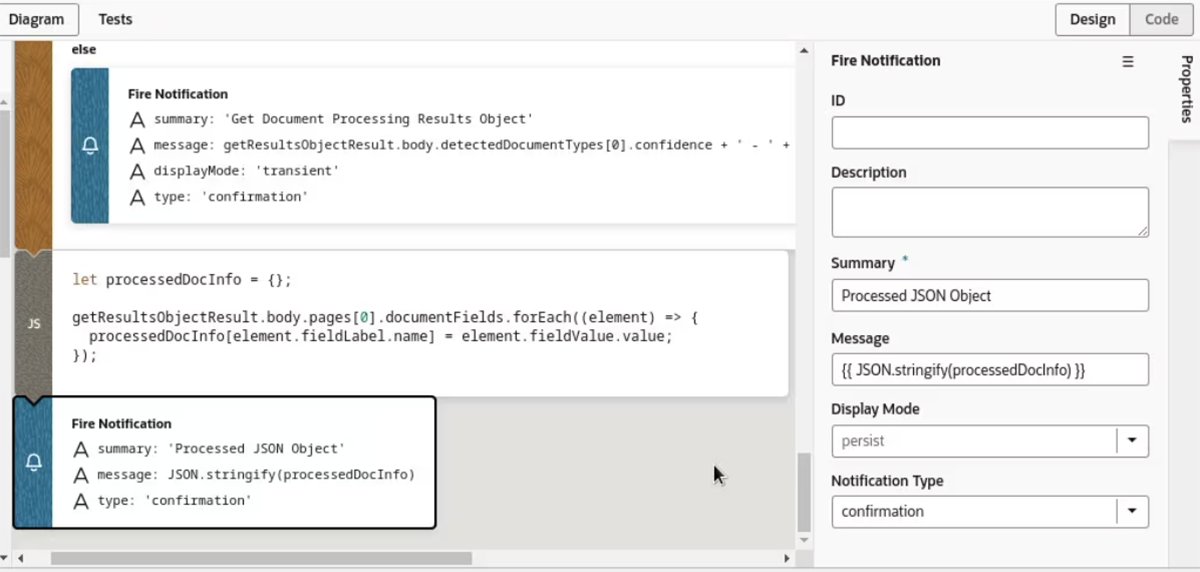Viewport: 1200px width, 572px height.
Task: Click the diagram vertical scrollbar up arrow
Action: click(x=804, y=51)
